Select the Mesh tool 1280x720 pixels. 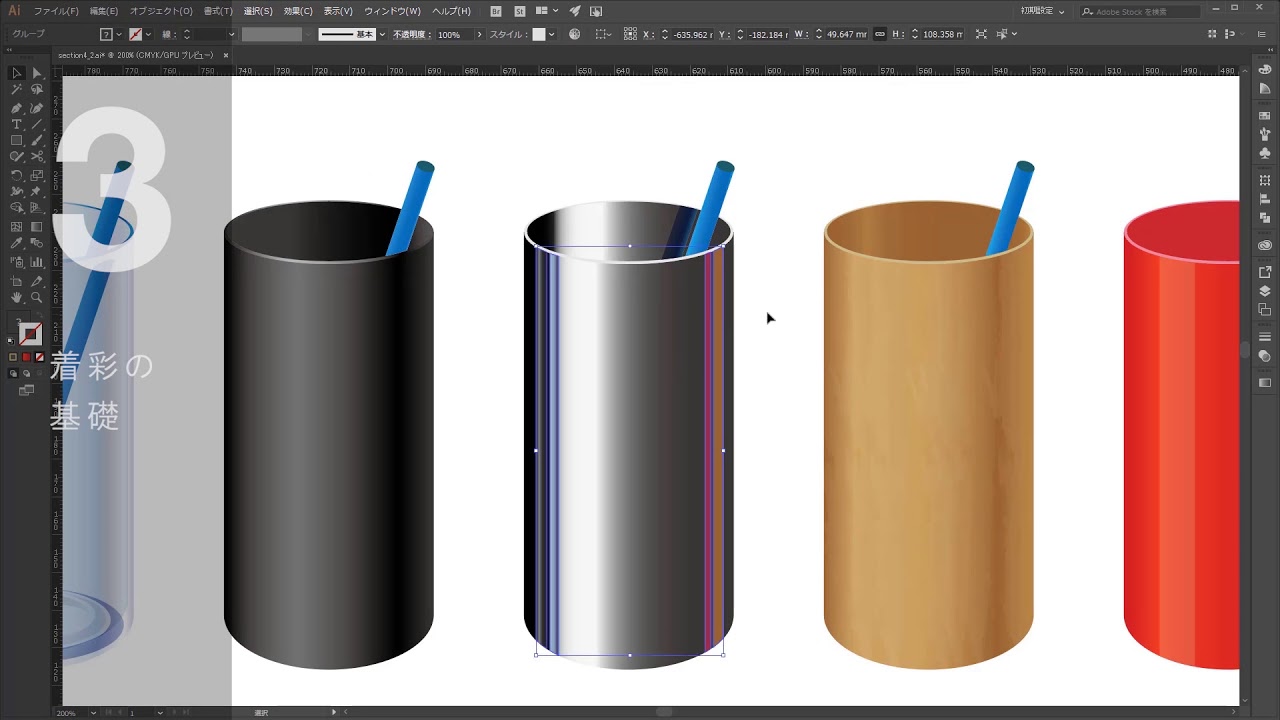[17, 225]
